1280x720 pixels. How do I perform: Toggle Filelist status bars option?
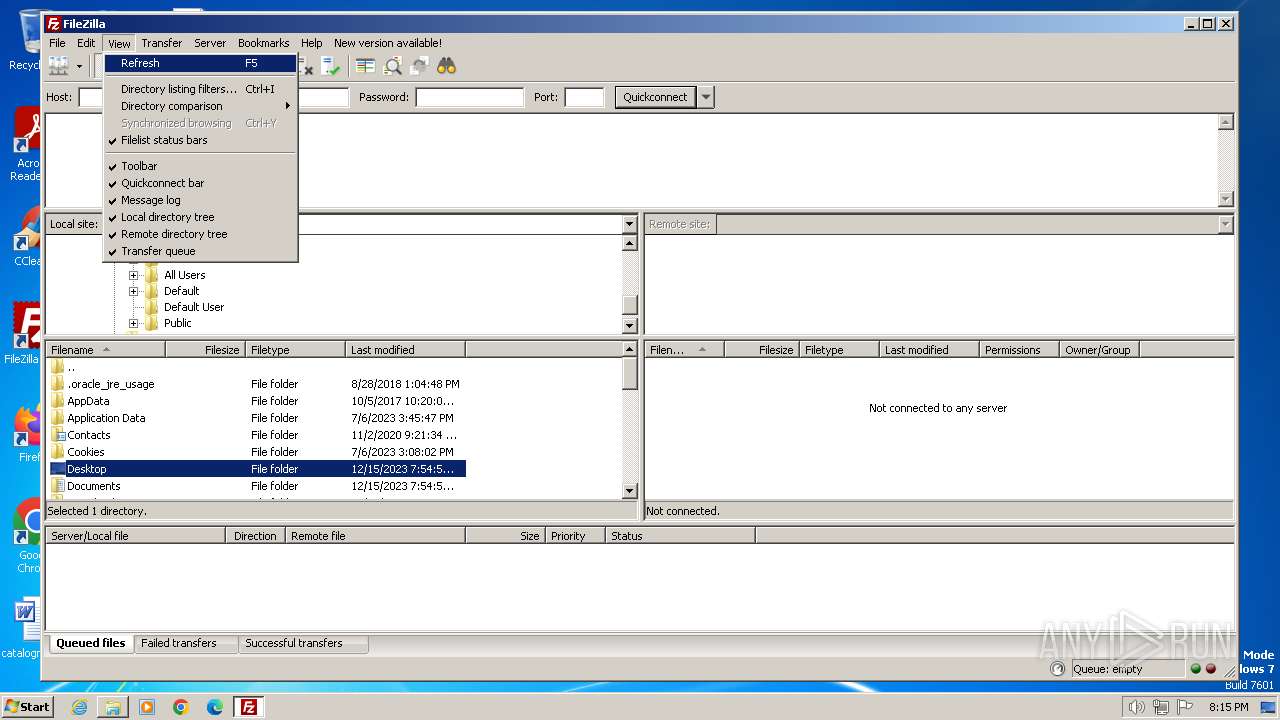point(200,140)
